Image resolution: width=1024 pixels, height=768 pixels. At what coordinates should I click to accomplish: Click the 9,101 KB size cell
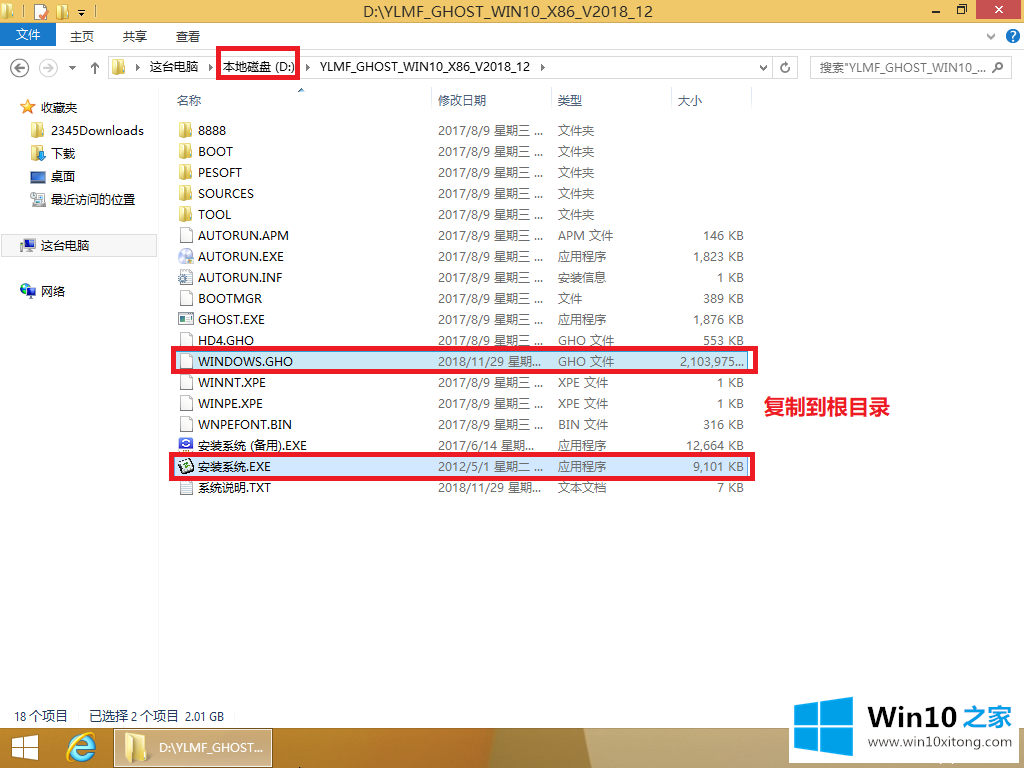718,466
